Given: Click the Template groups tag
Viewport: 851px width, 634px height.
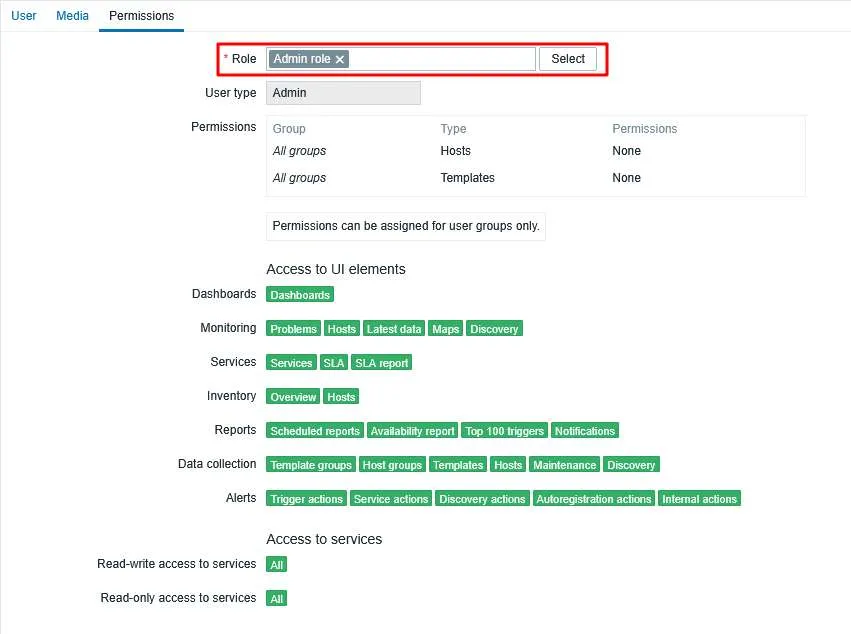Looking at the screenshot, I should [x=311, y=465].
